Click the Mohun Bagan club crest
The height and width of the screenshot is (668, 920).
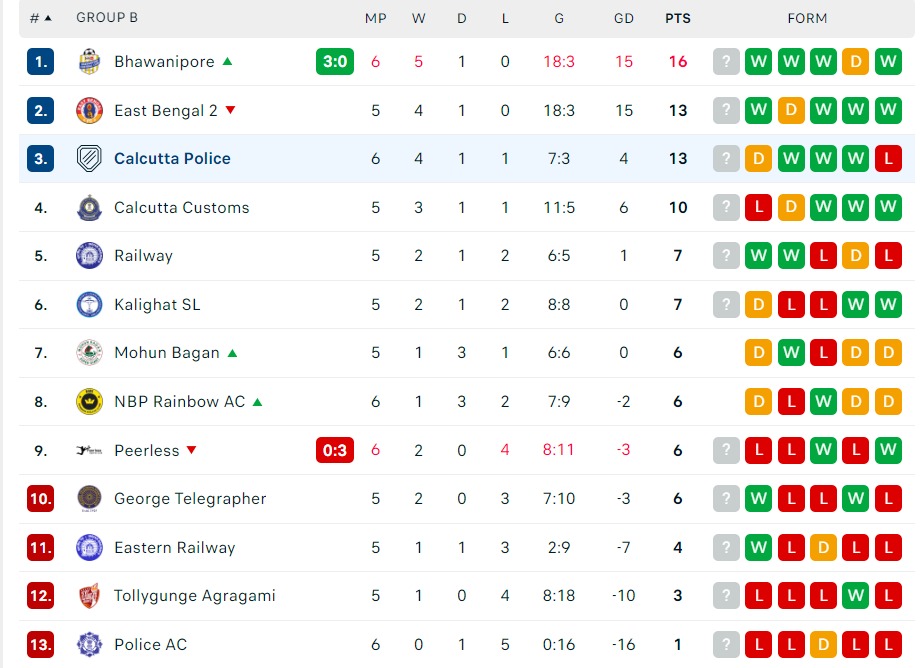coord(89,353)
